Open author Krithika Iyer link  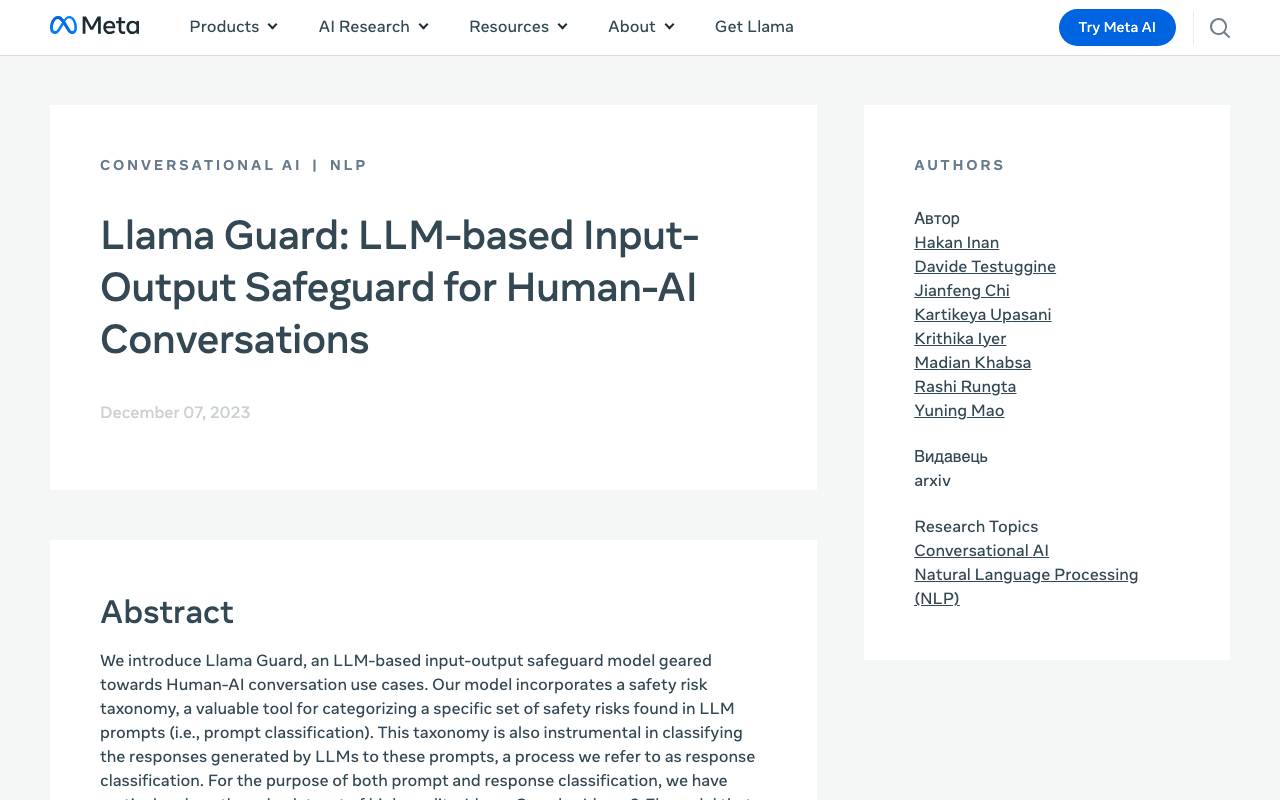click(960, 338)
